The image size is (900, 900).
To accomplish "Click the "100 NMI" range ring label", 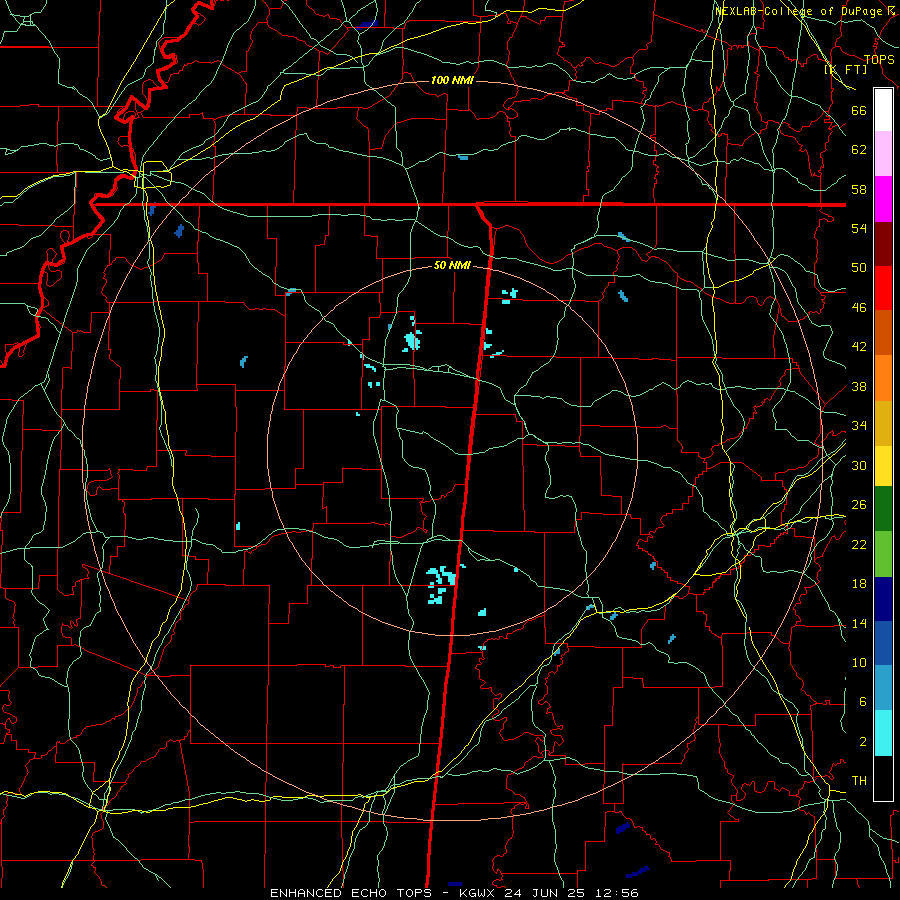I will click(x=452, y=80).
